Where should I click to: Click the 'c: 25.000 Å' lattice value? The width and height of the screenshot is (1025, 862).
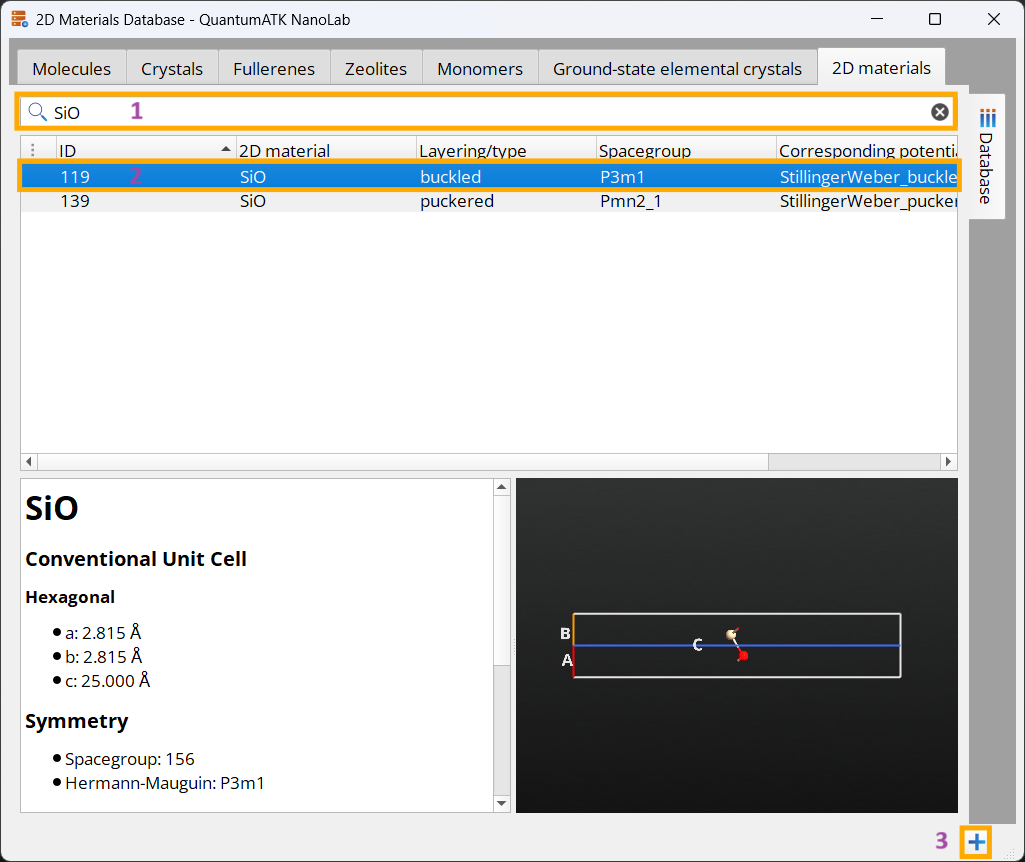click(x=108, y=680)
